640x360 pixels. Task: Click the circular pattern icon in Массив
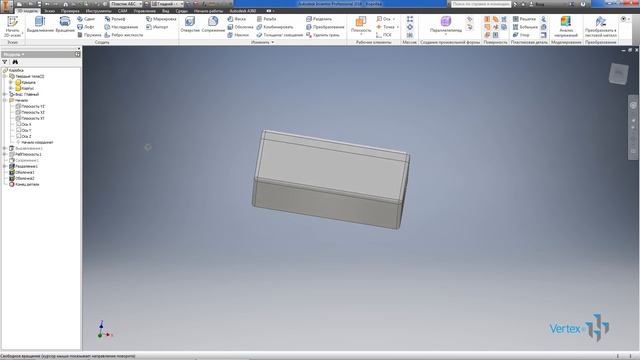410,27
